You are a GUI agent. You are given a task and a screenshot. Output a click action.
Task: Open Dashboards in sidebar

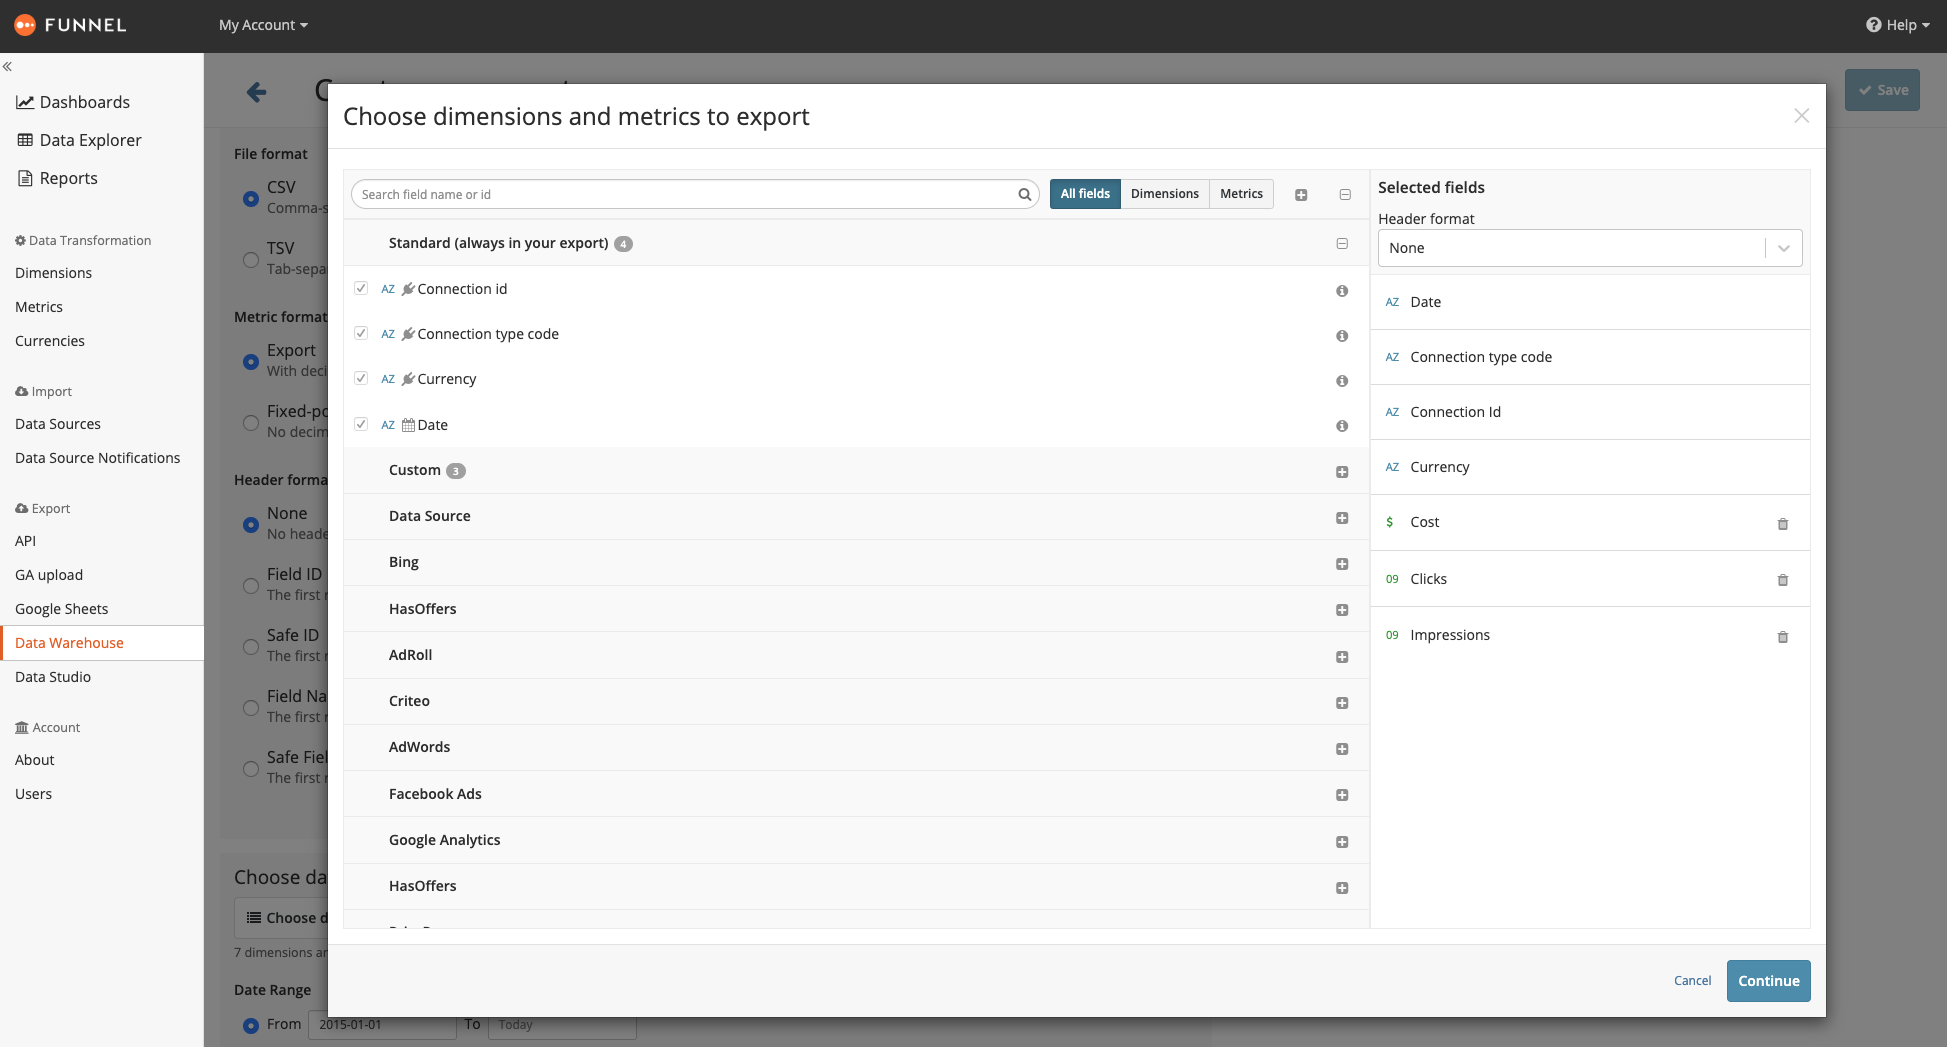click(x=73, y=102)
